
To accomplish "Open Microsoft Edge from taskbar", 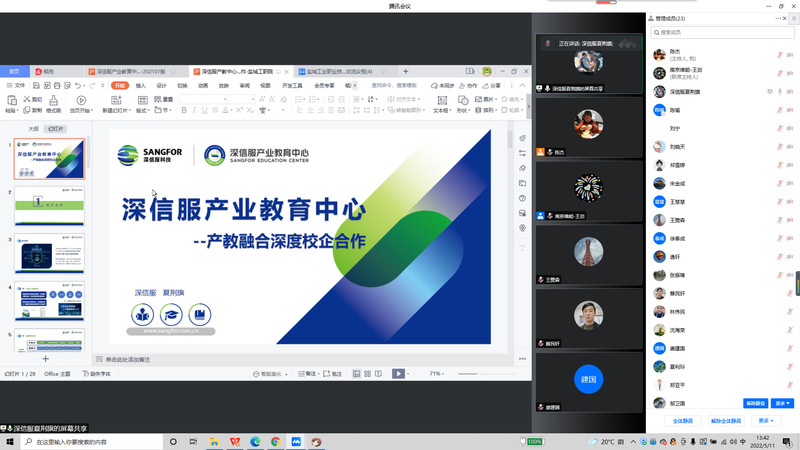I will (x=255, y=442).
